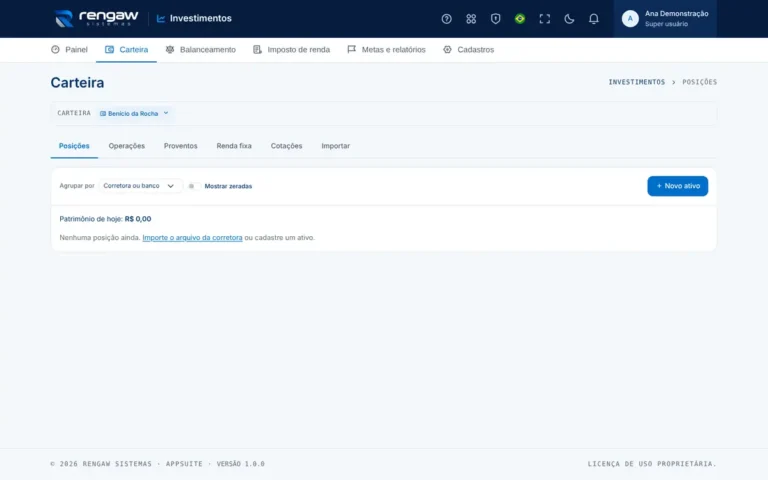The width and height of the screenshot is (768, 480).
Task: Click the Carteira wallet icon
Action: [x=109, y=49]
